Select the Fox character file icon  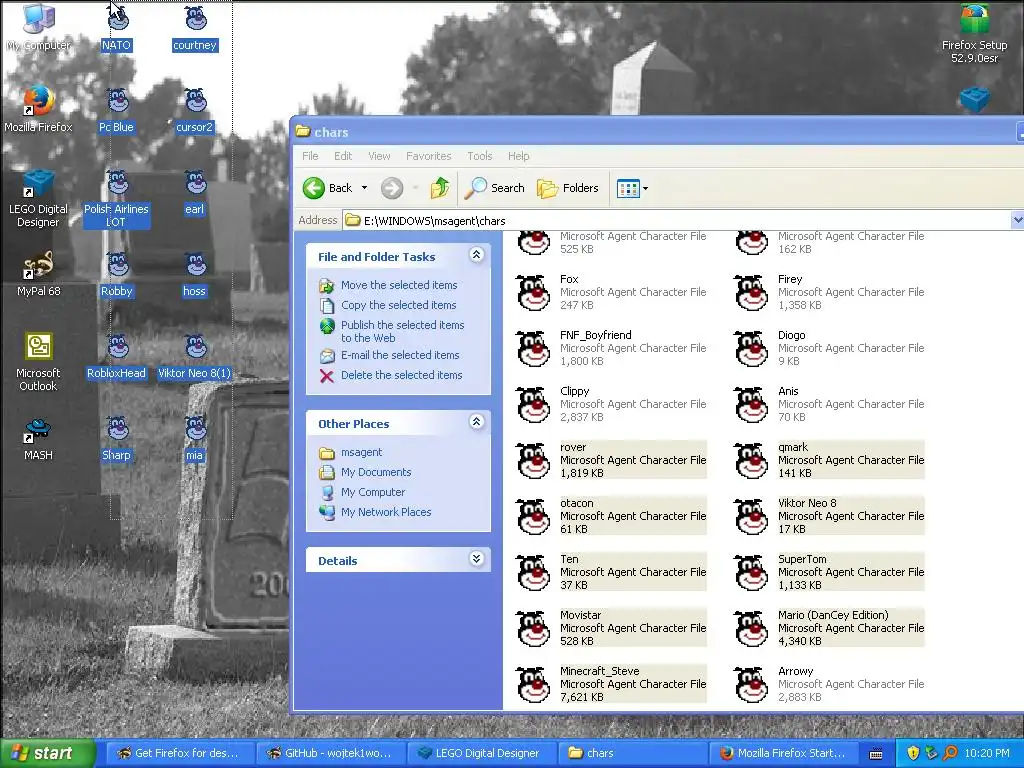(x=534, y=292)
